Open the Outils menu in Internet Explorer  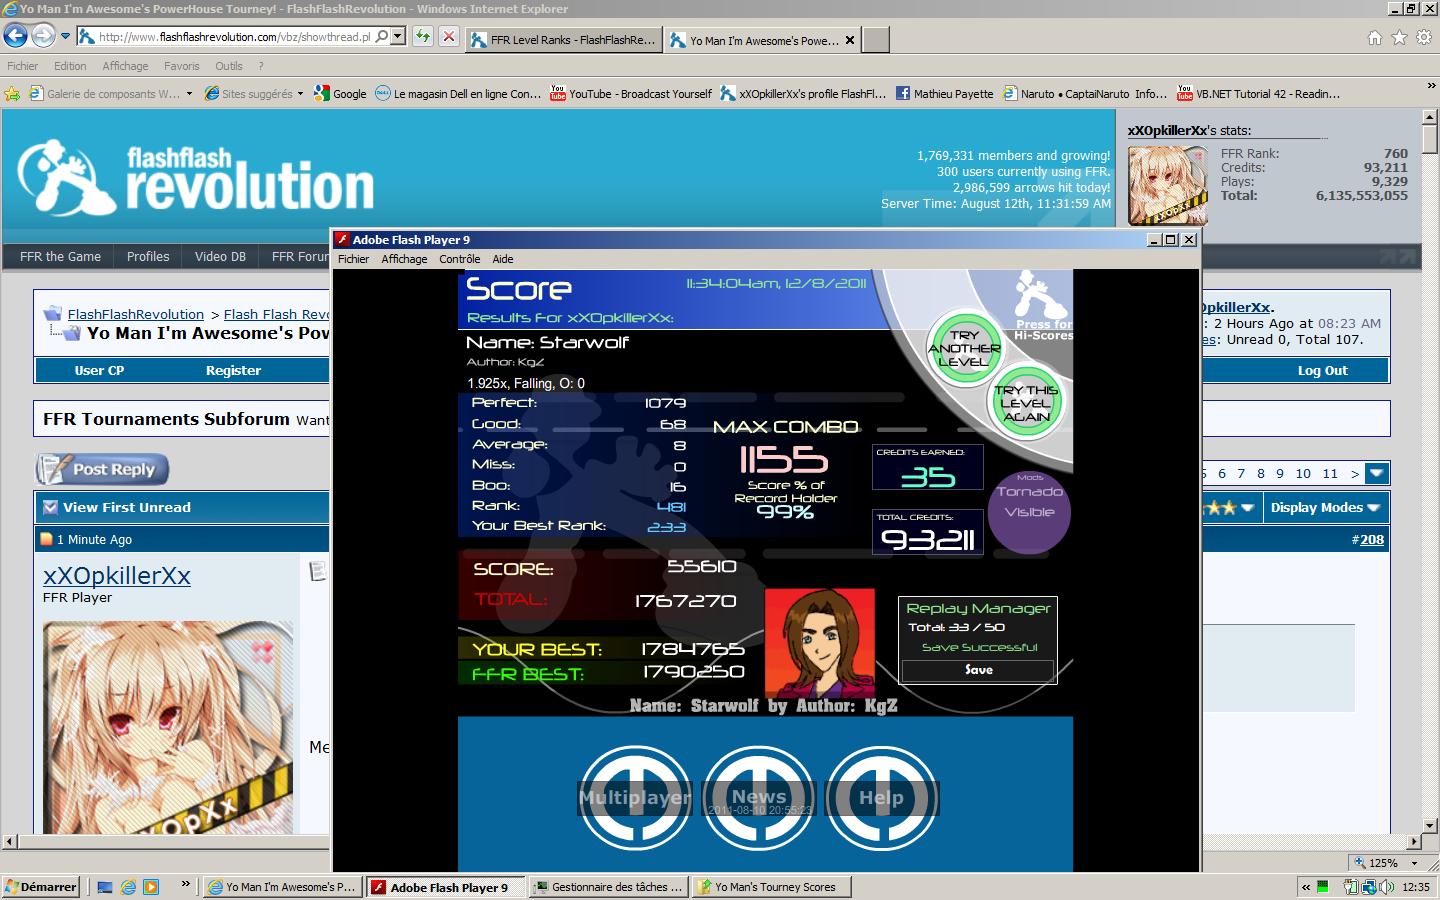click(229, 66)
